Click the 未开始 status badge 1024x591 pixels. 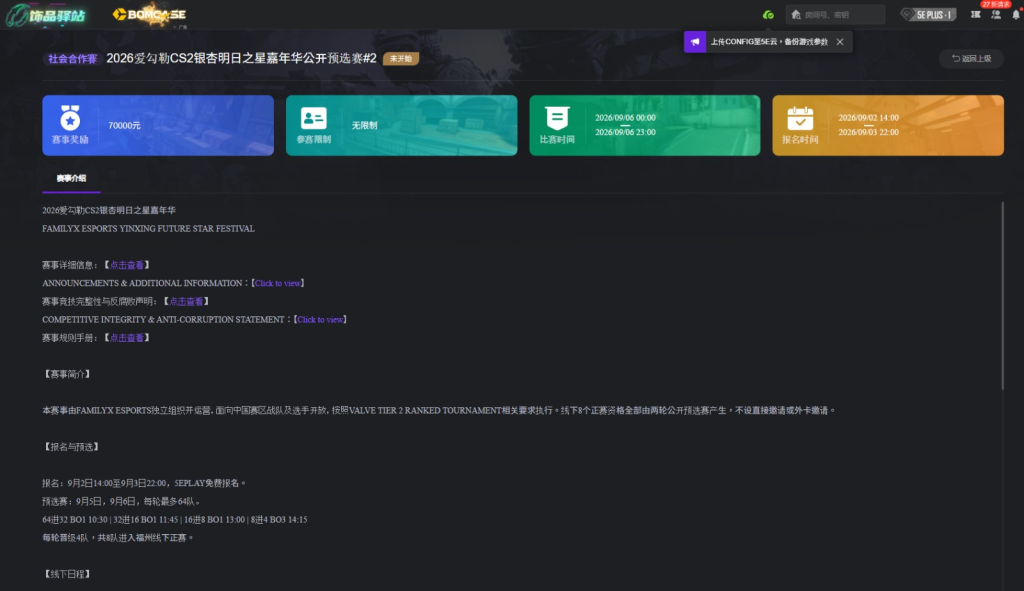(401, 59)
